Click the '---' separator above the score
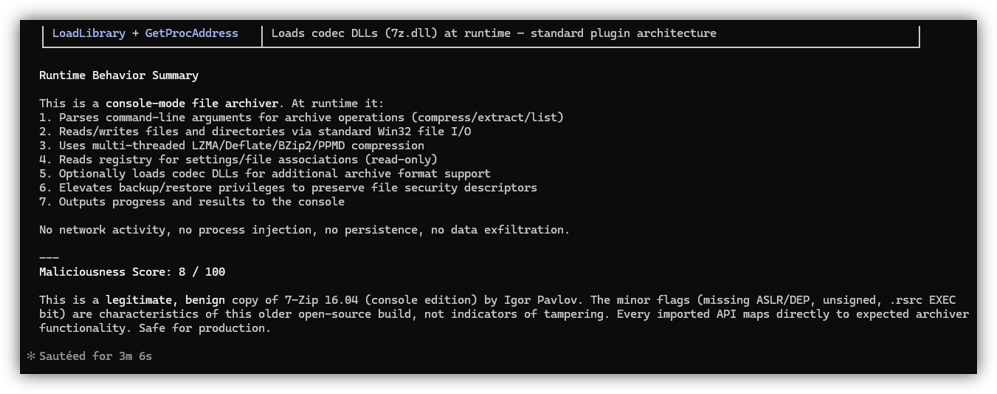Image resolution: width=997 pixels, height=394 pixels. click(x=49, y=258)
